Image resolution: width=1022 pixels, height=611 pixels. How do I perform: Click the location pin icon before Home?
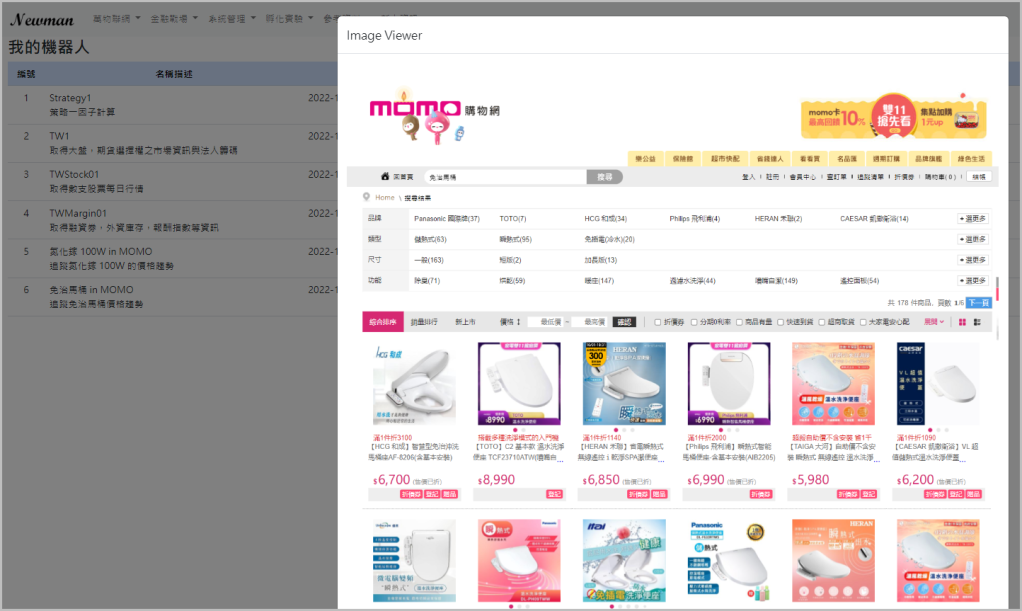click(x=367, y=198)
